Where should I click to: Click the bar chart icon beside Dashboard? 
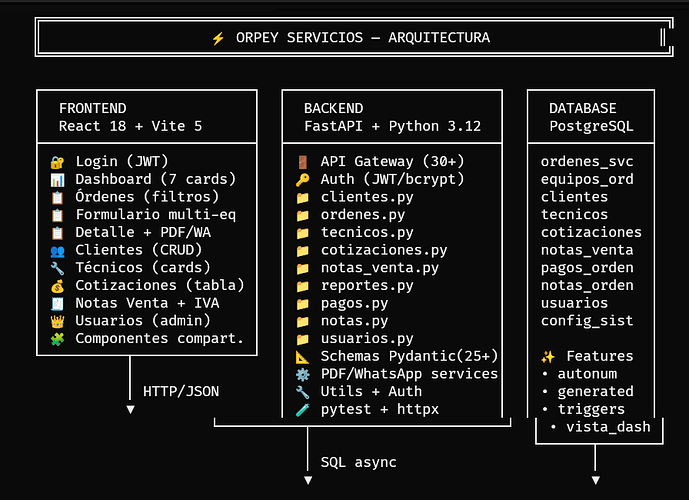(57, 180)
